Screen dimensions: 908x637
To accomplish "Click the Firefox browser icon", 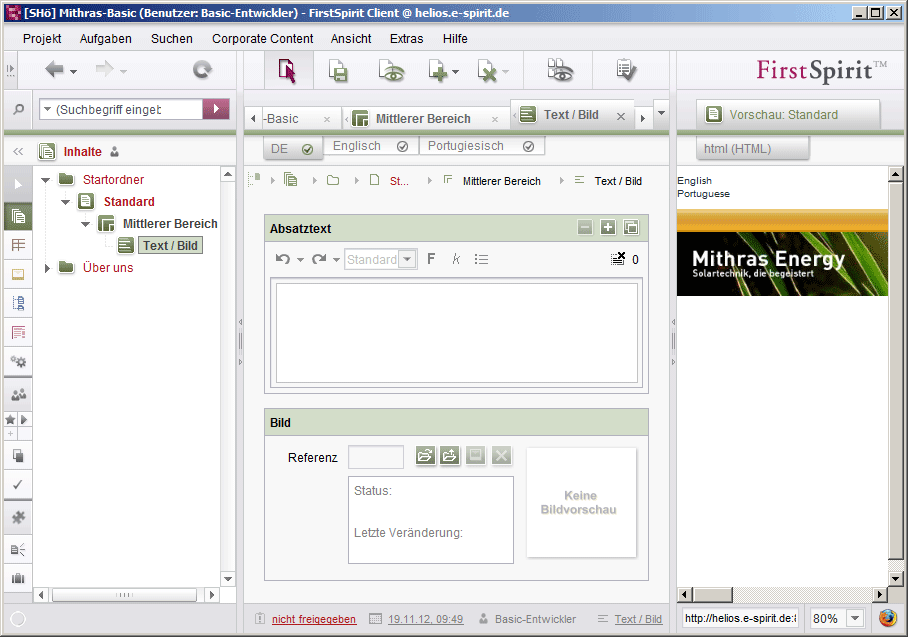I will coord(887,618).
